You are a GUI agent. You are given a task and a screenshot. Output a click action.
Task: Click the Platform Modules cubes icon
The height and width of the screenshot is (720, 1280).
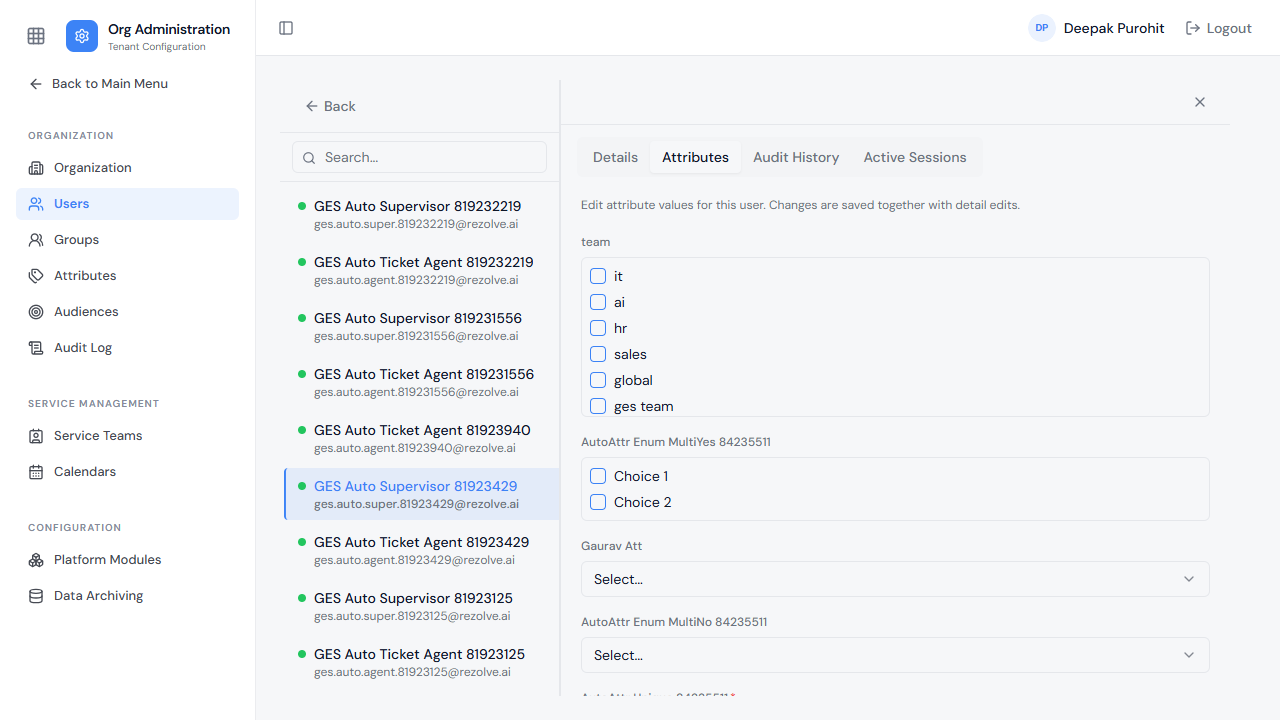coord(36,560)
